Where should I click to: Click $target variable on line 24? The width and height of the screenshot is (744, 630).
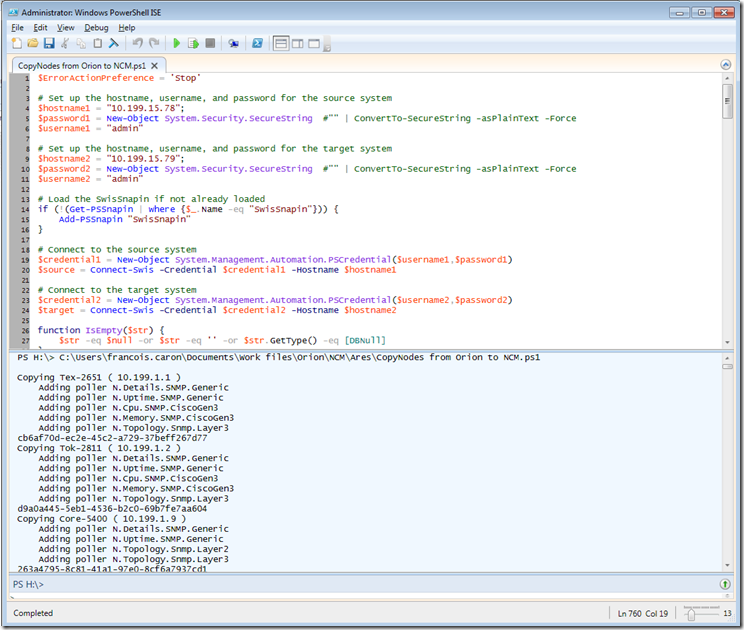point(56,310)
